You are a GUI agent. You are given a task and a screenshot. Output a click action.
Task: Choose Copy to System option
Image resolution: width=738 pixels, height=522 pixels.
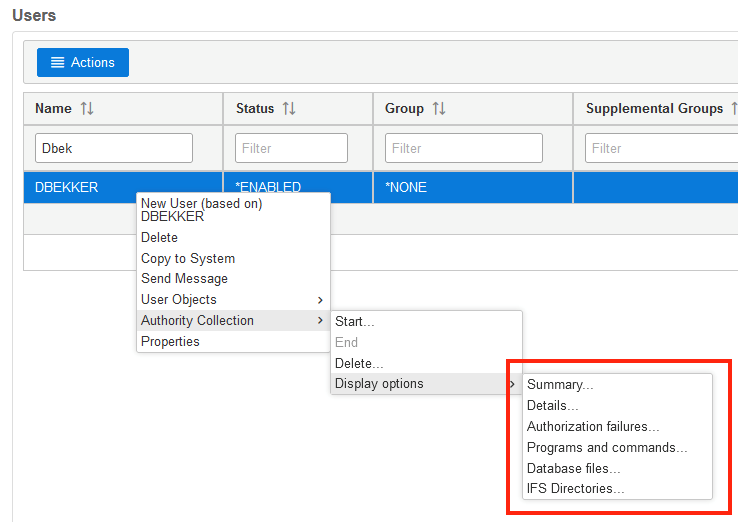(x=188, y=259)
